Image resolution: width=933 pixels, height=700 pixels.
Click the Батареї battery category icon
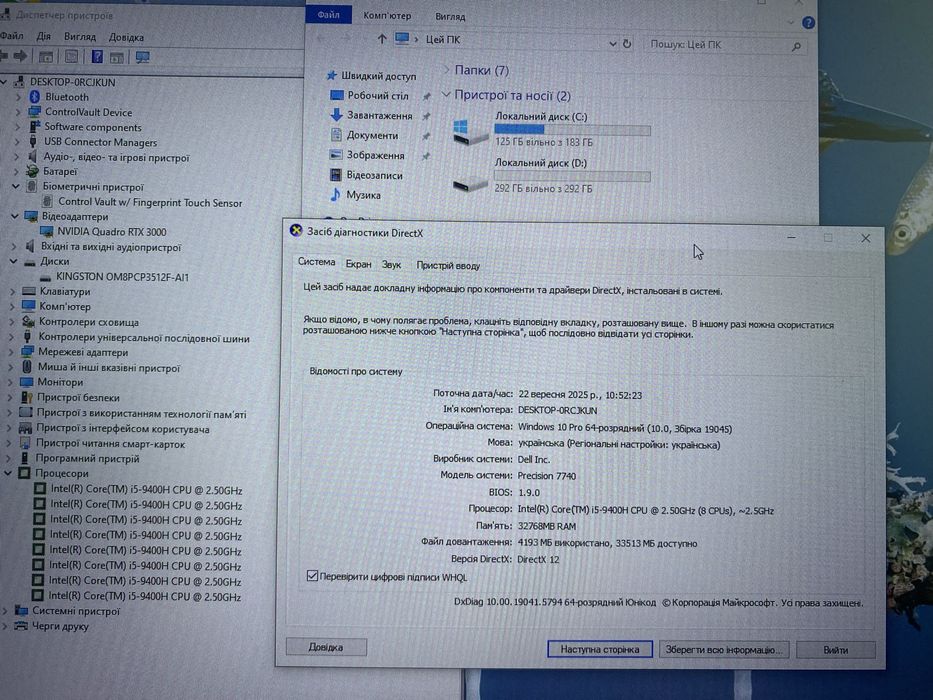33,171
